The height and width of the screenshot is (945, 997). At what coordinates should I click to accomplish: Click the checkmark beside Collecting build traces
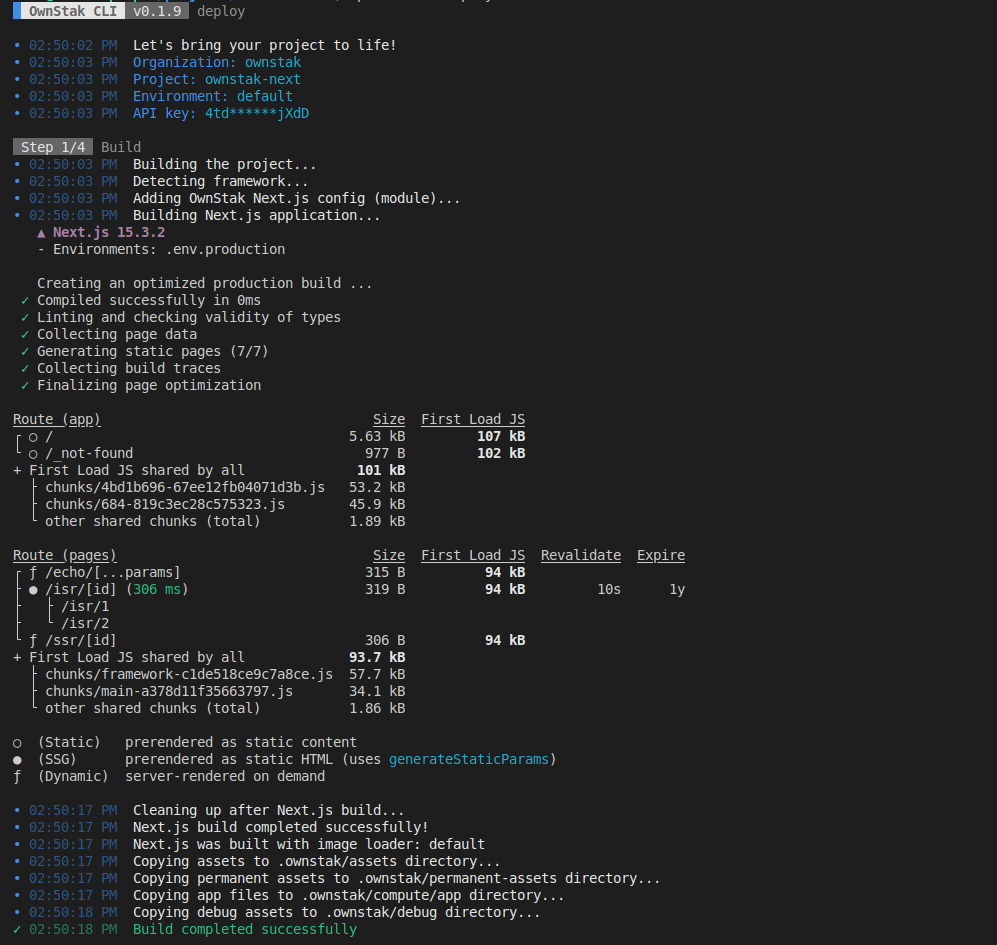[25, 368]
